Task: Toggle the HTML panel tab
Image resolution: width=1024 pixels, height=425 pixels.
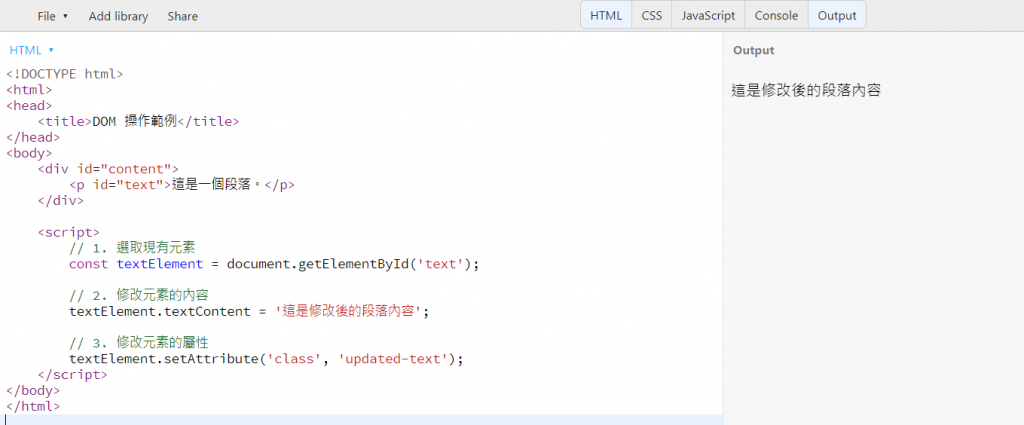Action: pos(606,16)
